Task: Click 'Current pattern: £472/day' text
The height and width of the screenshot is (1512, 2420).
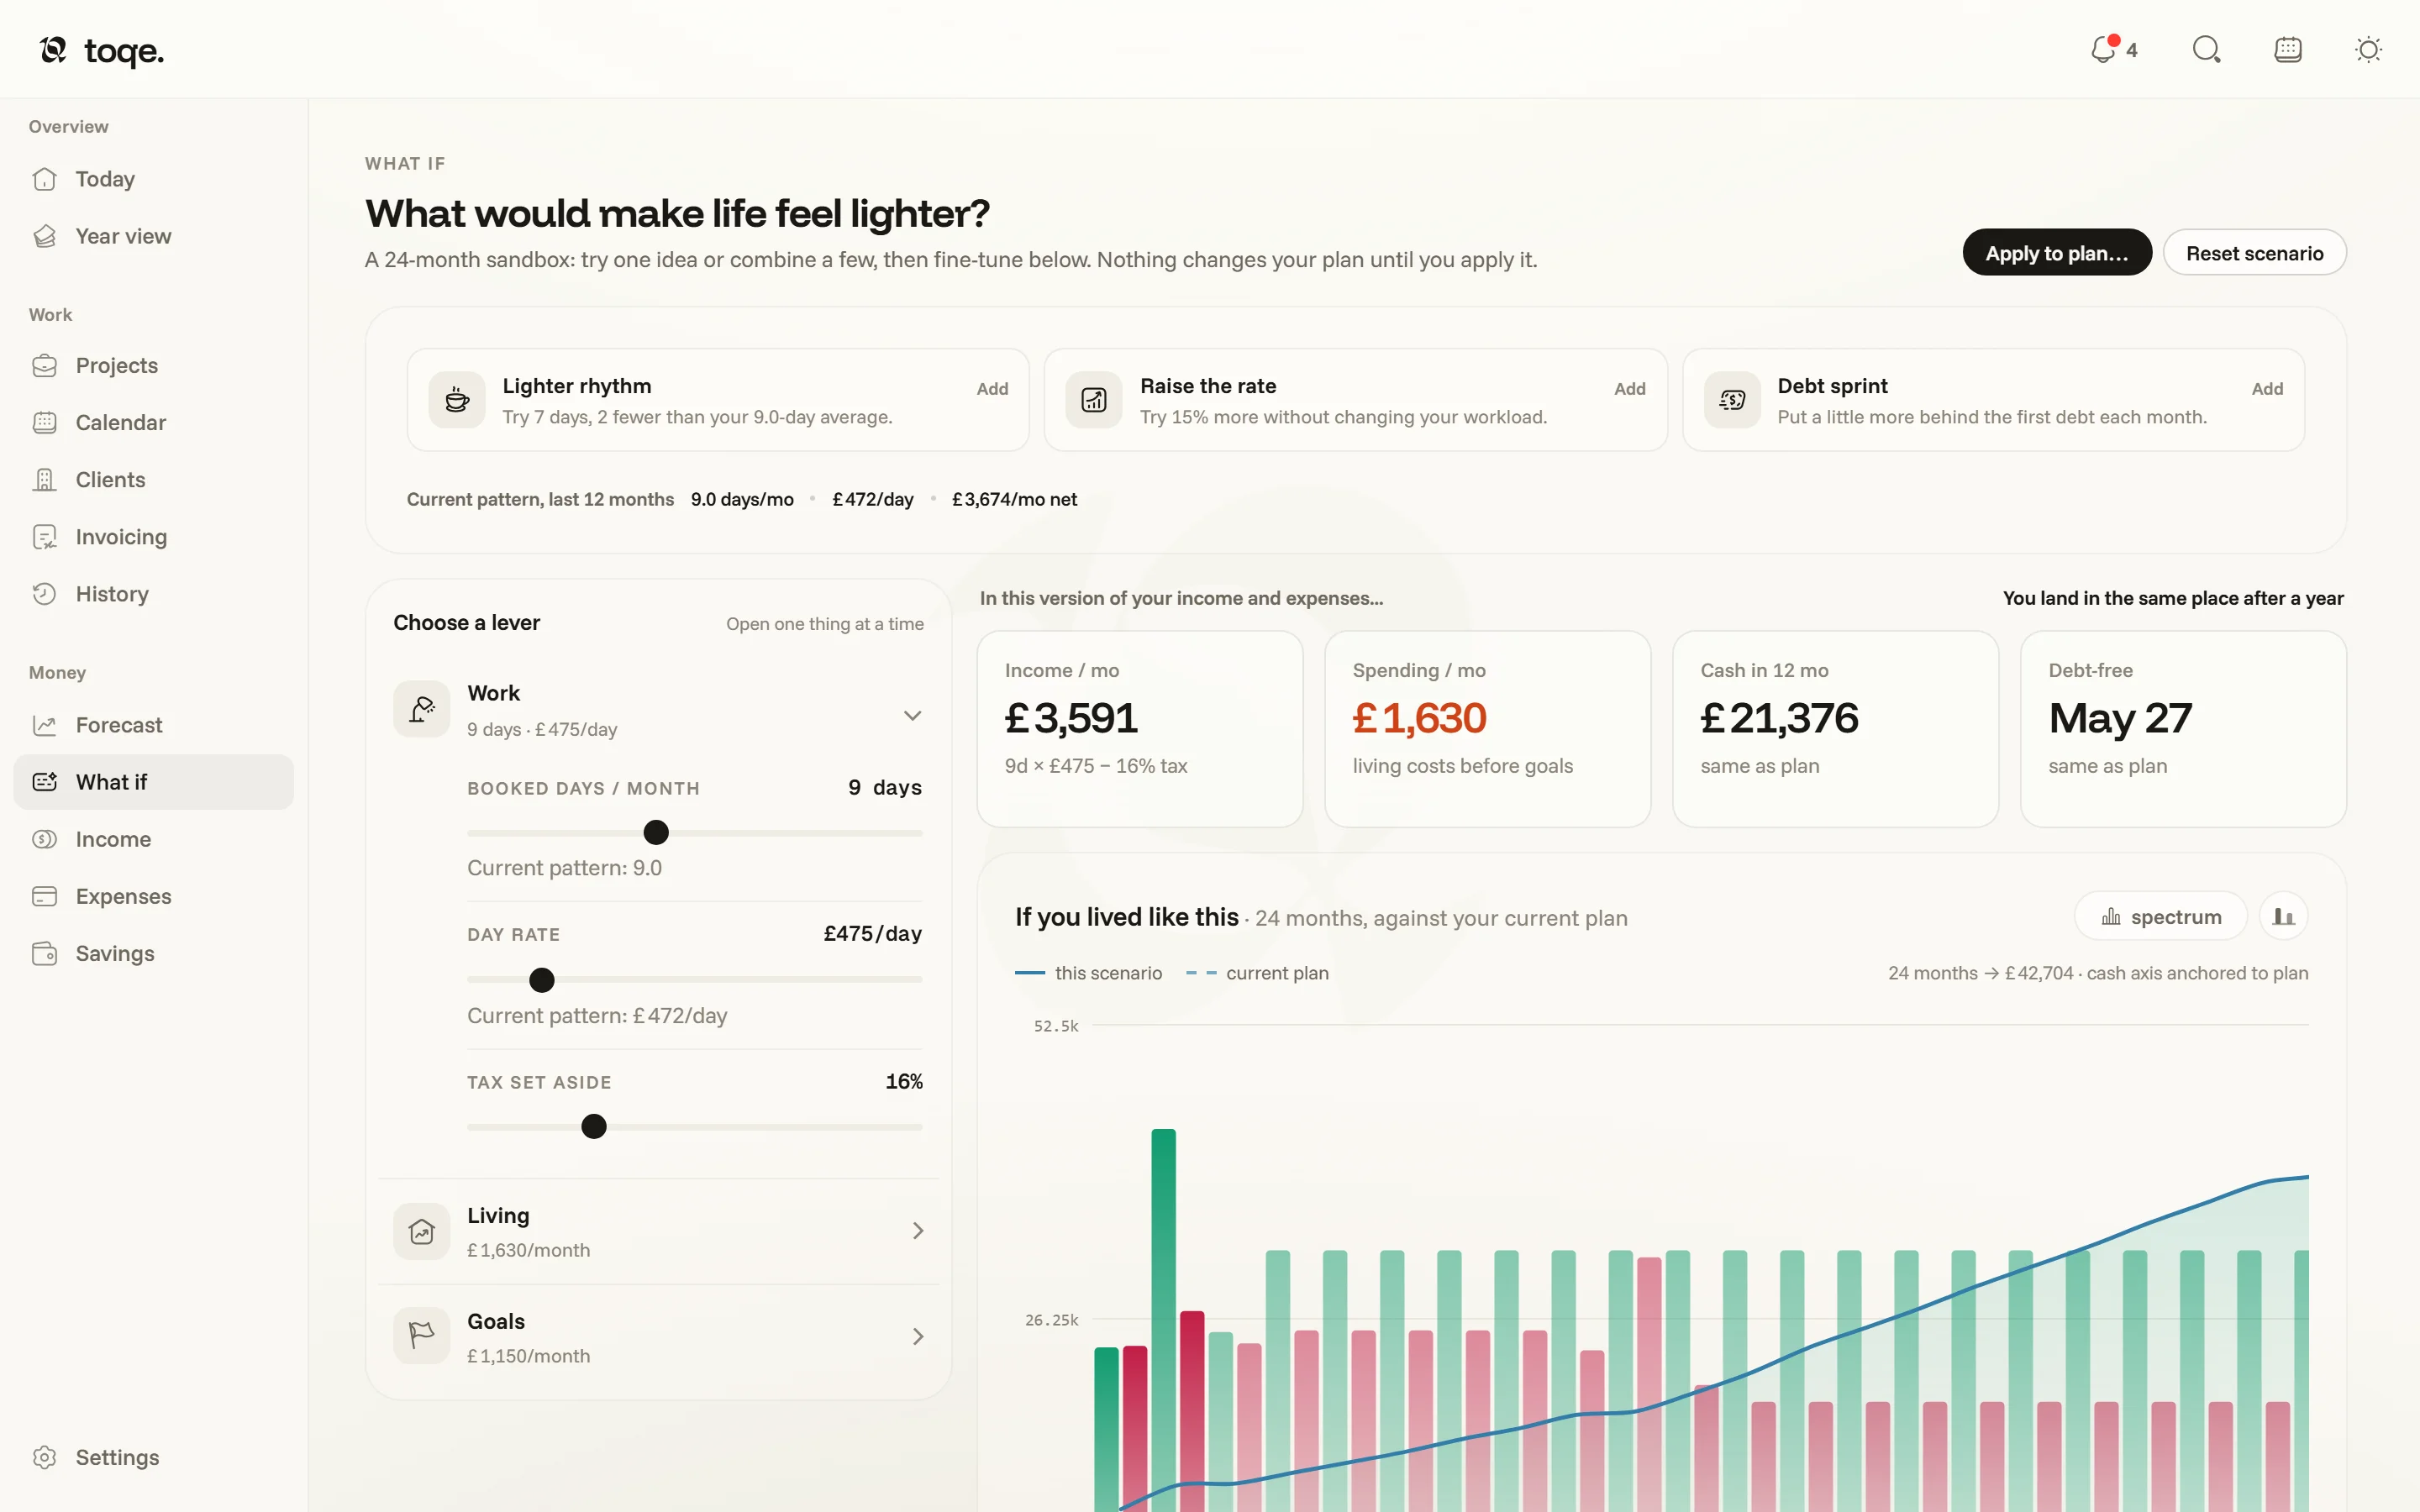Action: (597, 1016)
